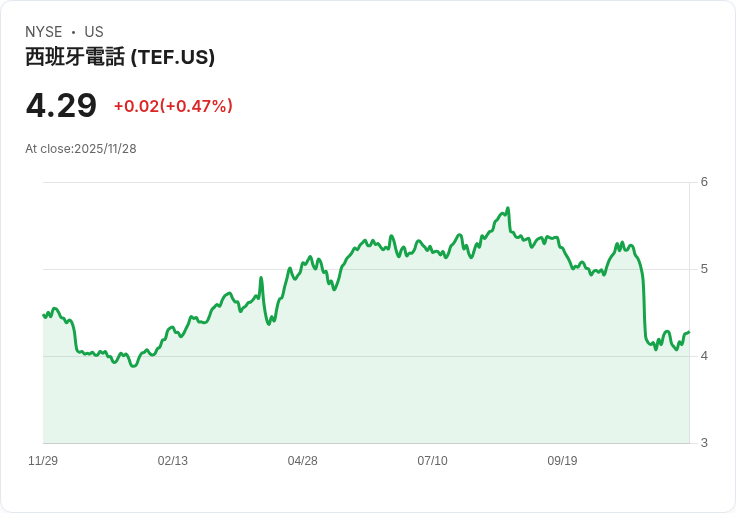
Task: Click the lowest trough of the price line
Action: 133,366
